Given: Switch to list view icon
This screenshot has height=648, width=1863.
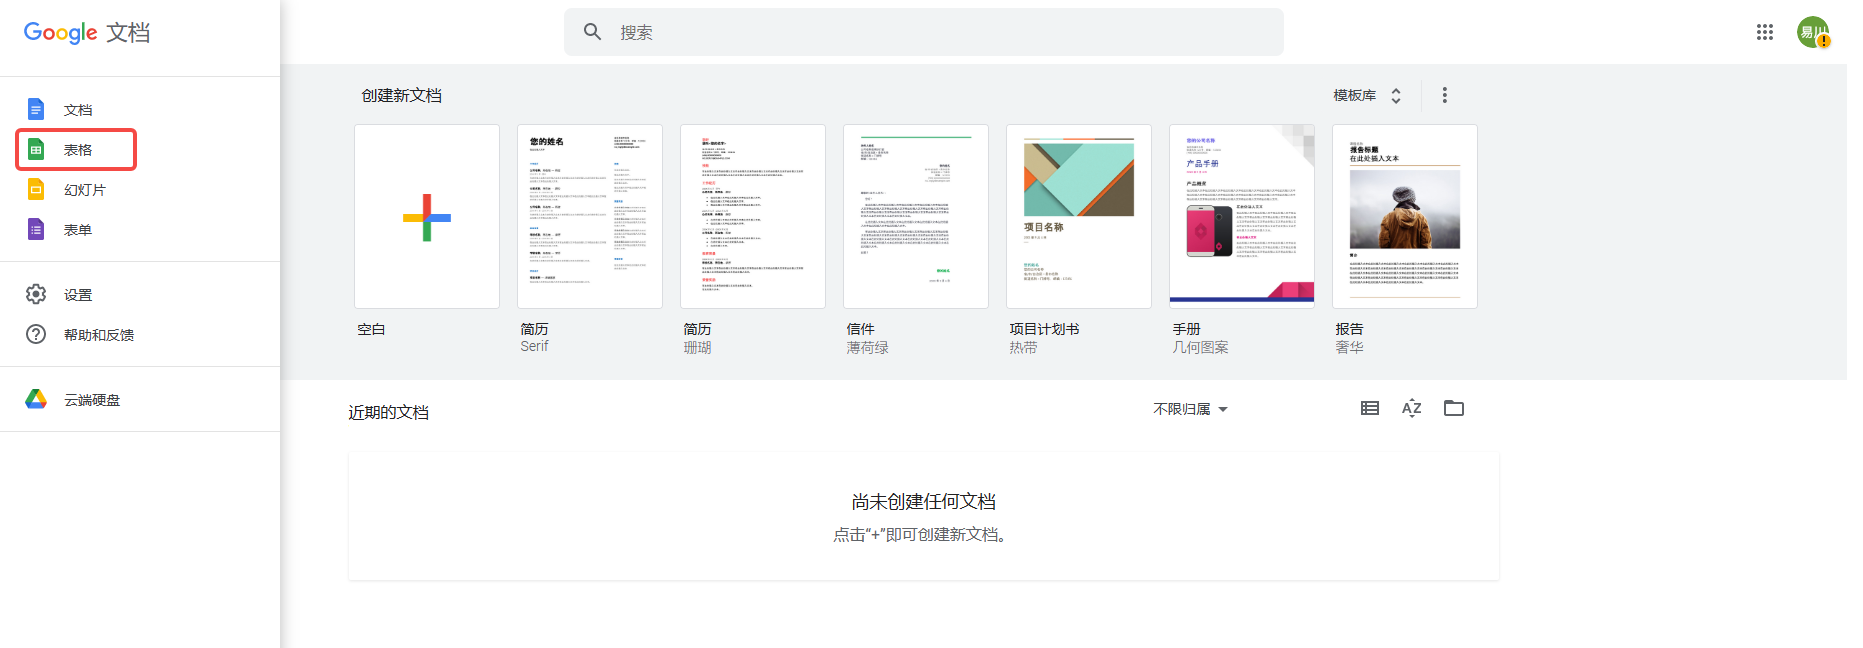Looking at the screenshot, I should pos(1370,408).
